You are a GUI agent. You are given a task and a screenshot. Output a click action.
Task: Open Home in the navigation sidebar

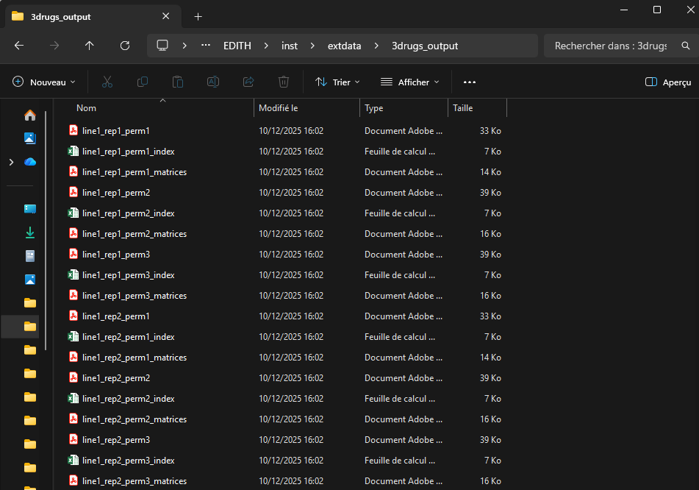tap(30, 115)
